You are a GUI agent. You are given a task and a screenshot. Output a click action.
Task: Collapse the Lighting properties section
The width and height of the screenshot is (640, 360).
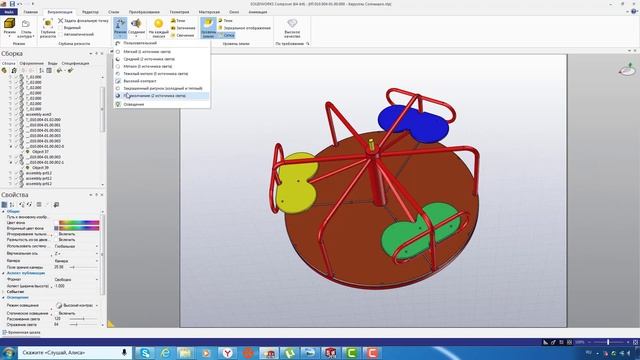4,298
